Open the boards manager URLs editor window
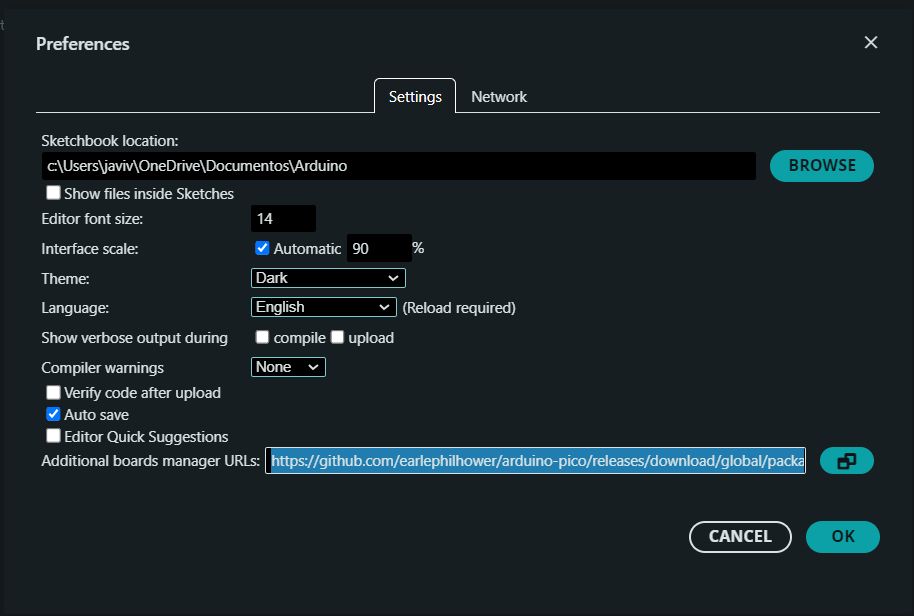The height and width of the screenshot is (616, 914). point(846,460)
